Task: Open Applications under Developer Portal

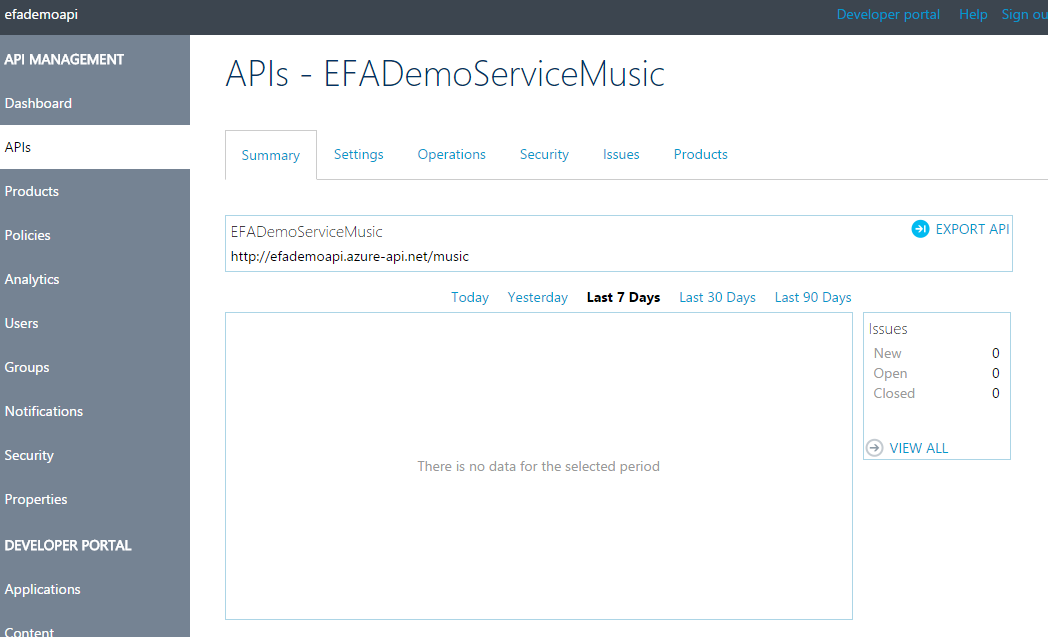Action: tap(95, 590)
